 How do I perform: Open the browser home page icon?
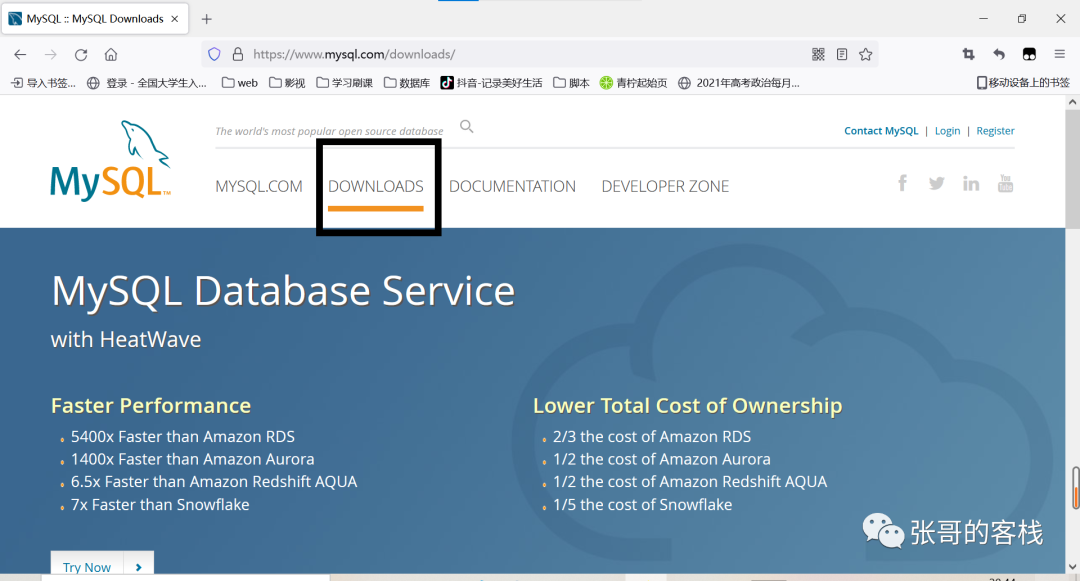click(x=111, y=54)
